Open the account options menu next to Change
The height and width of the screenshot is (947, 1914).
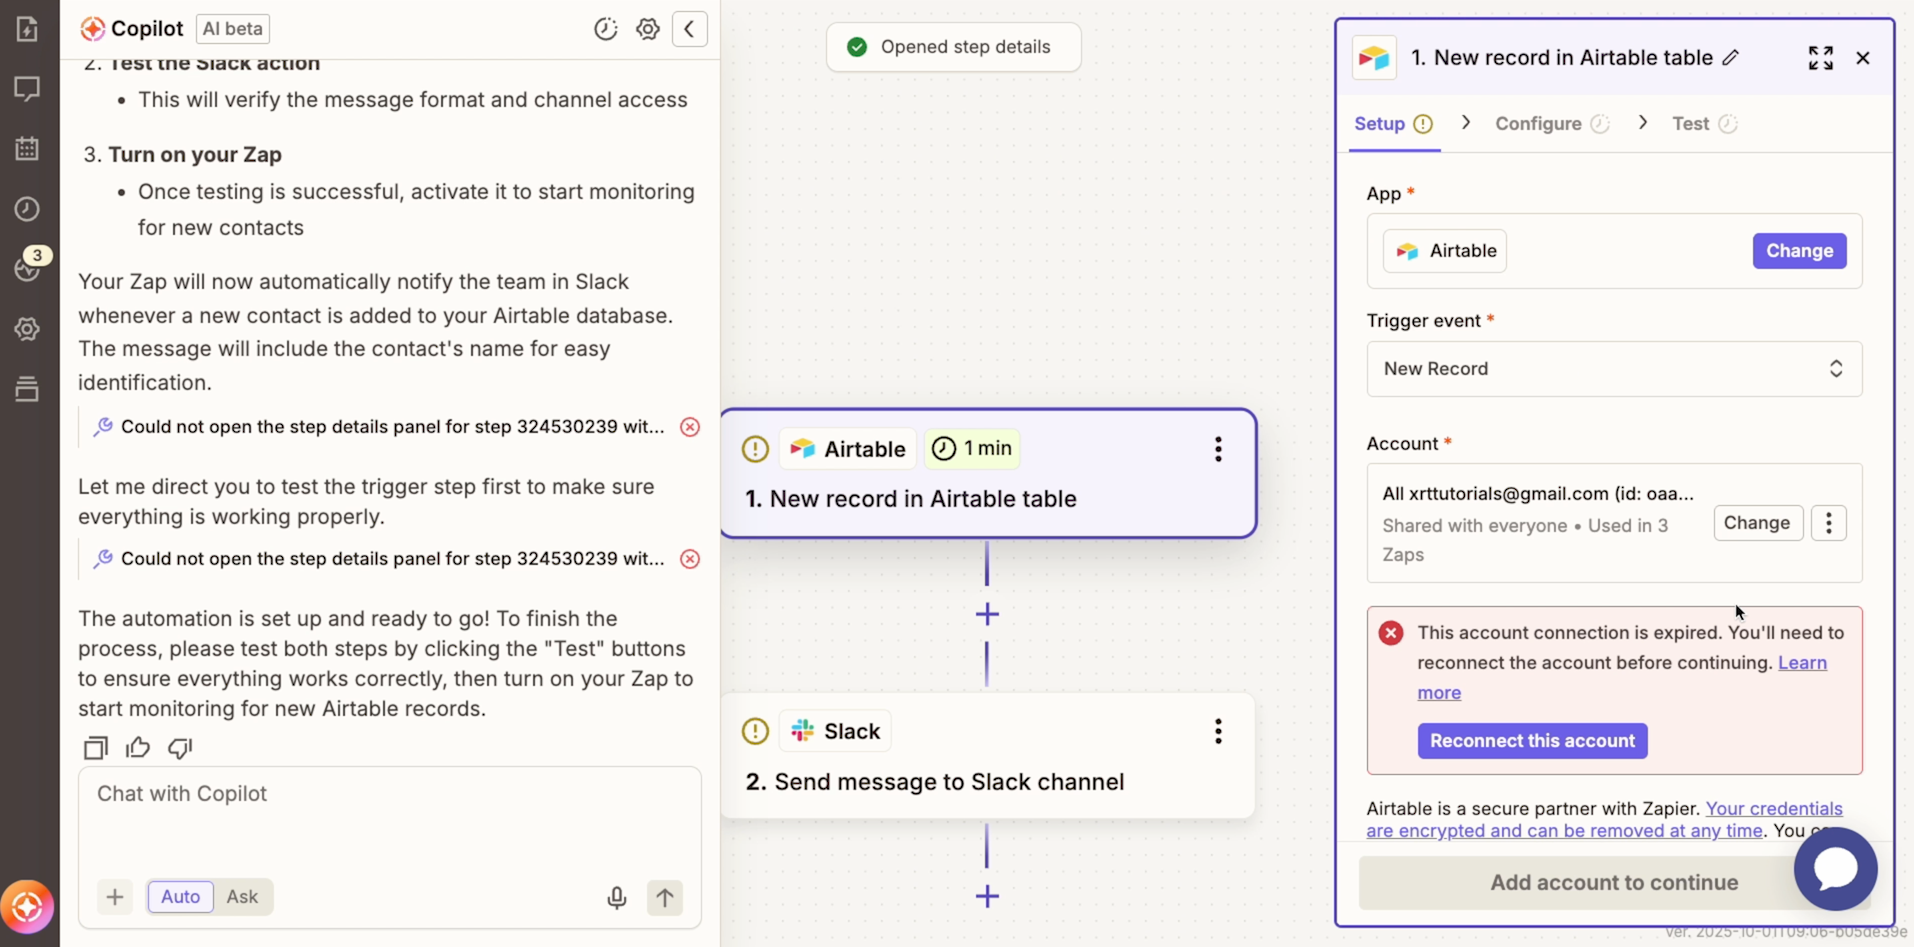(x=1829, y=523)
